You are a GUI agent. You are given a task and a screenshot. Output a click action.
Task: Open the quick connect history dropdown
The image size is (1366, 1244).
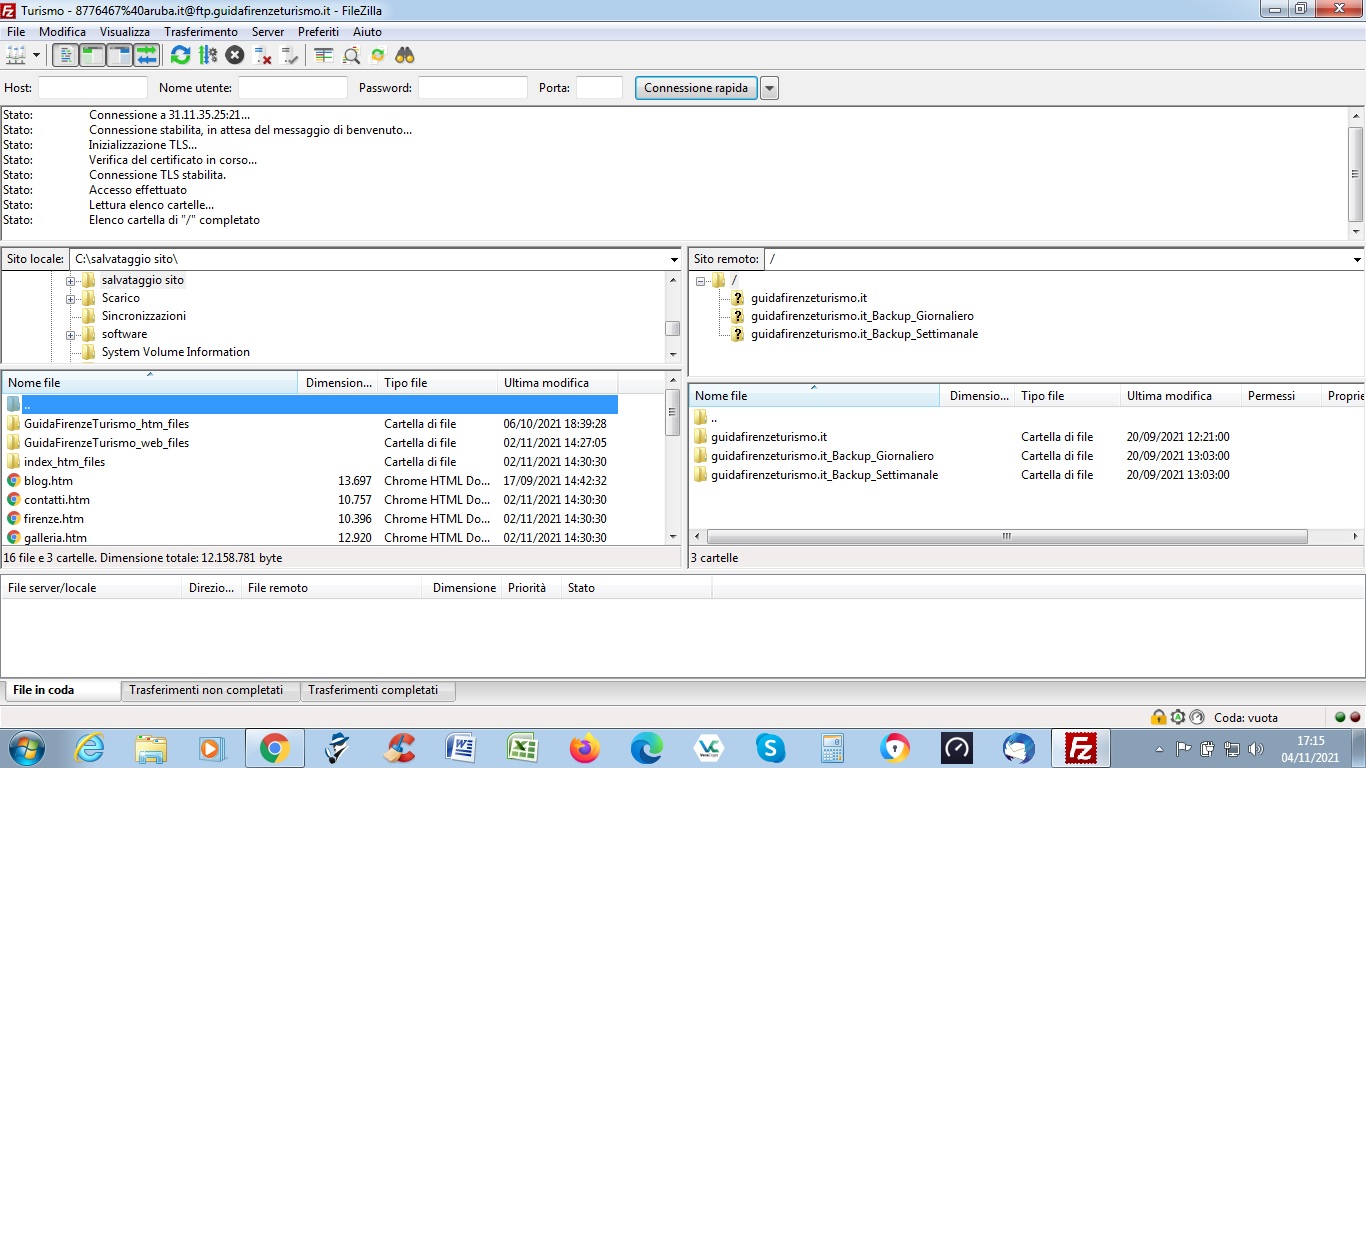pos(769,88)
